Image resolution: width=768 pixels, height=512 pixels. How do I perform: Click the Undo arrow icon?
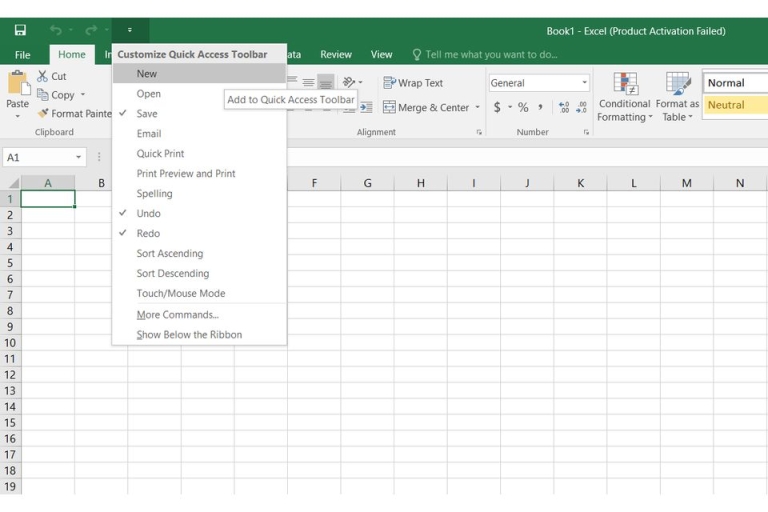click(56, 30)
